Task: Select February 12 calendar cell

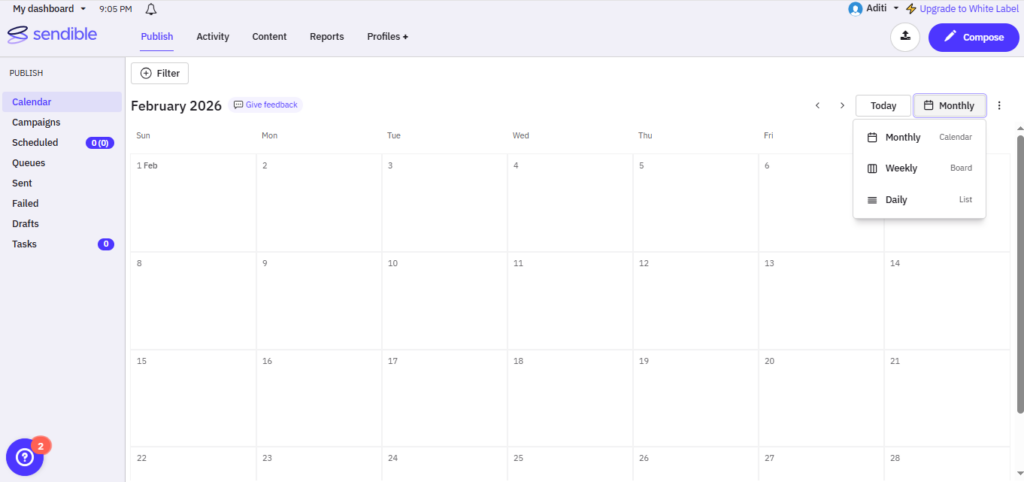Action: [696, 300]
